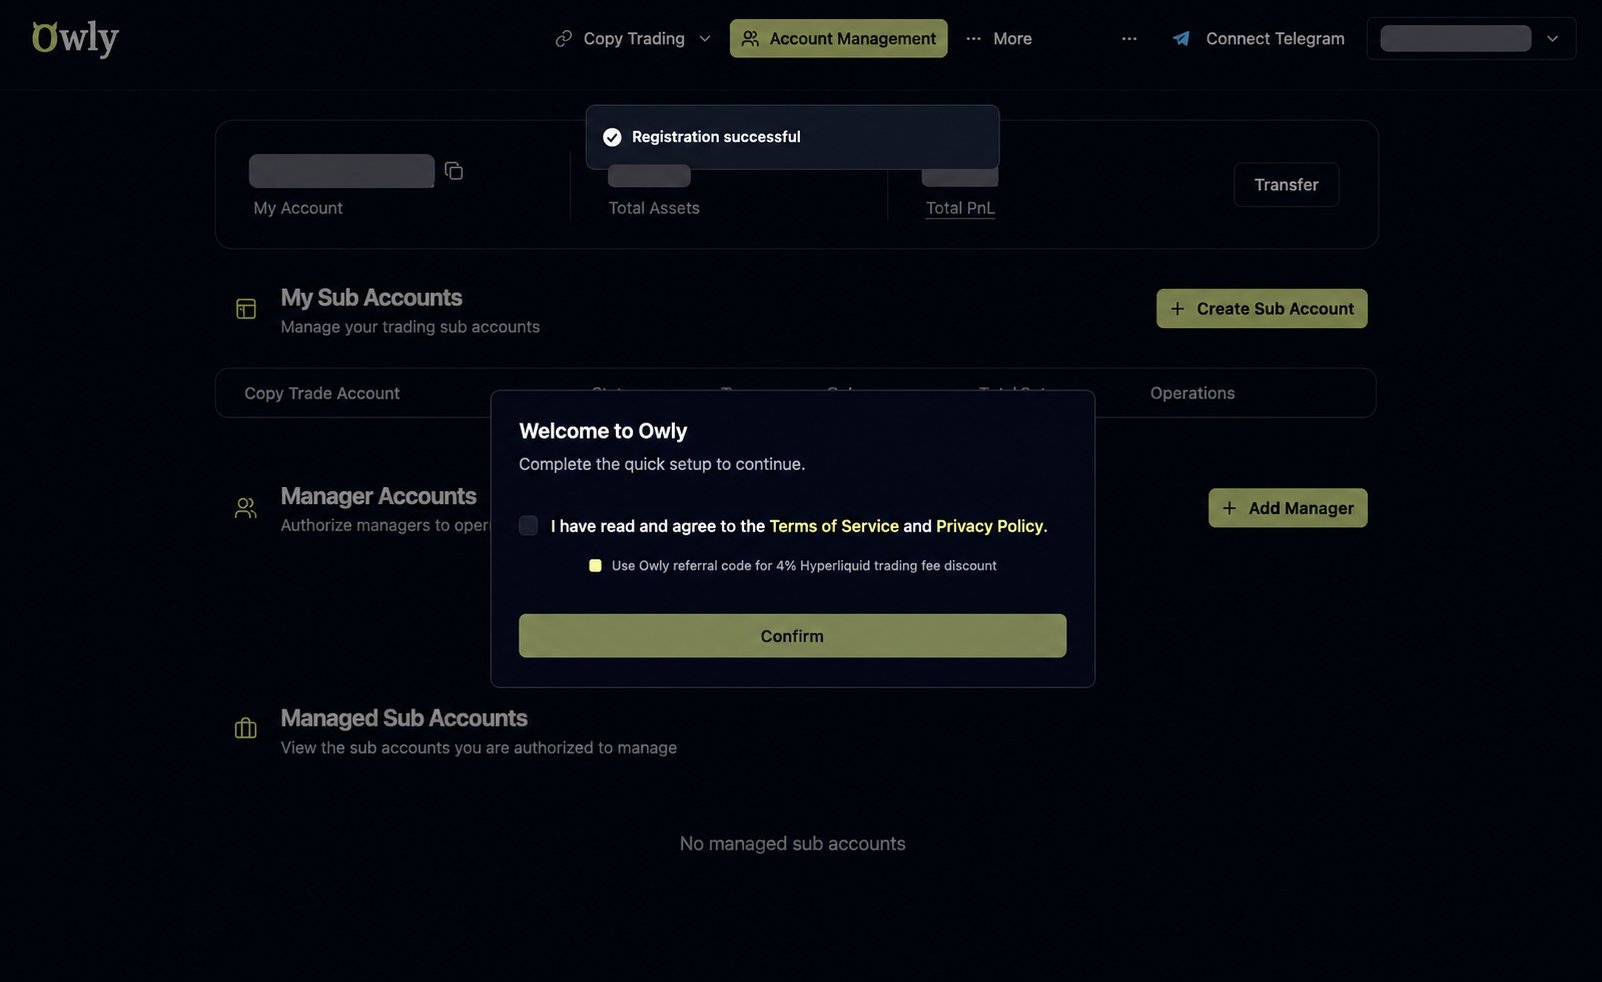Toggle the Owly referral code checkbox
The height and width of the screenshot is (982, 1602).
(595, 566)
